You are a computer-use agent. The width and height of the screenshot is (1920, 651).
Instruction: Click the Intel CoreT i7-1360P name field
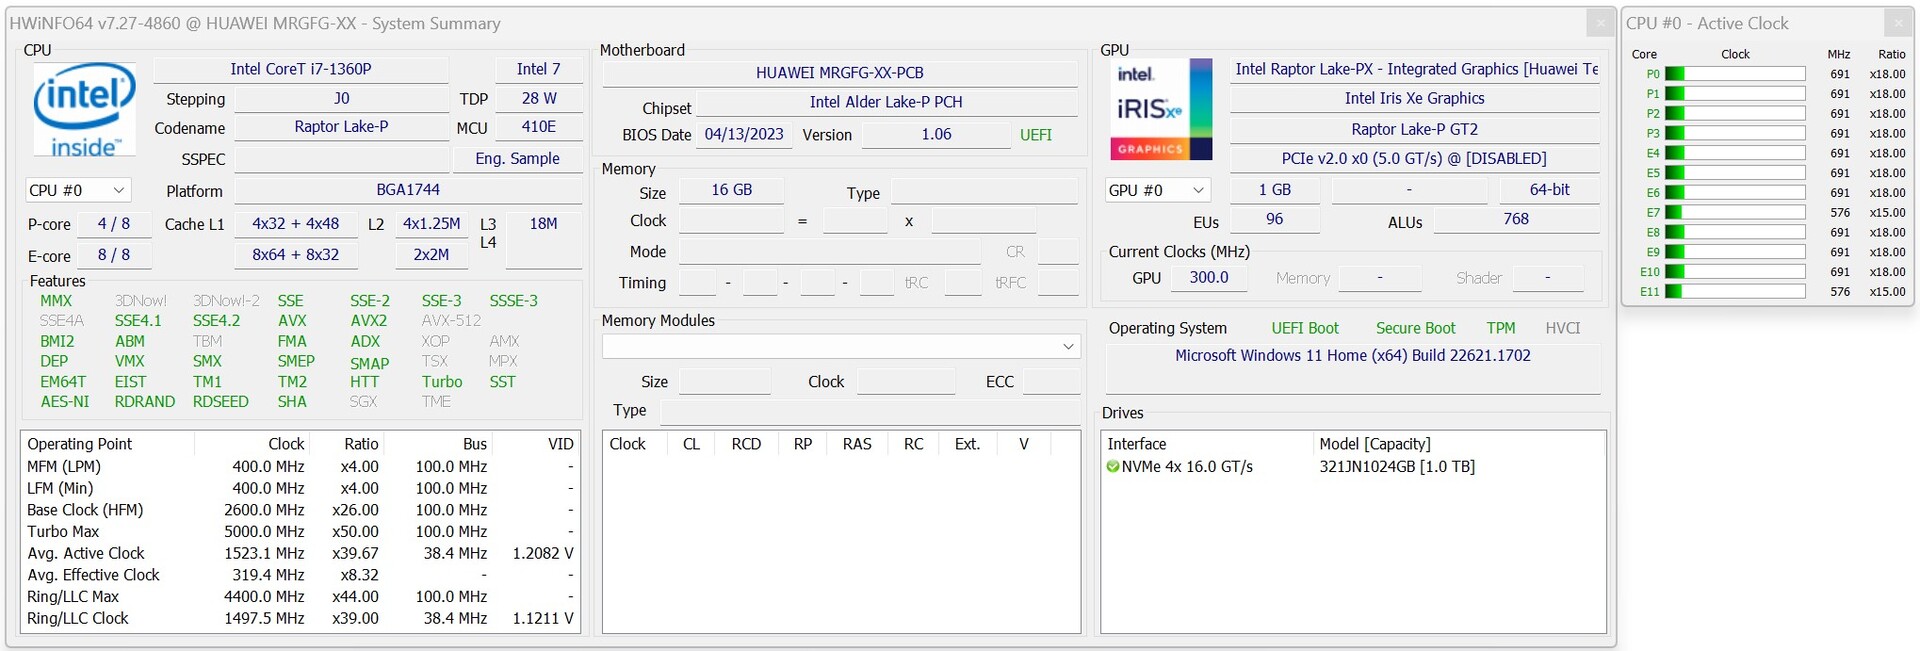tap(300, 69)
